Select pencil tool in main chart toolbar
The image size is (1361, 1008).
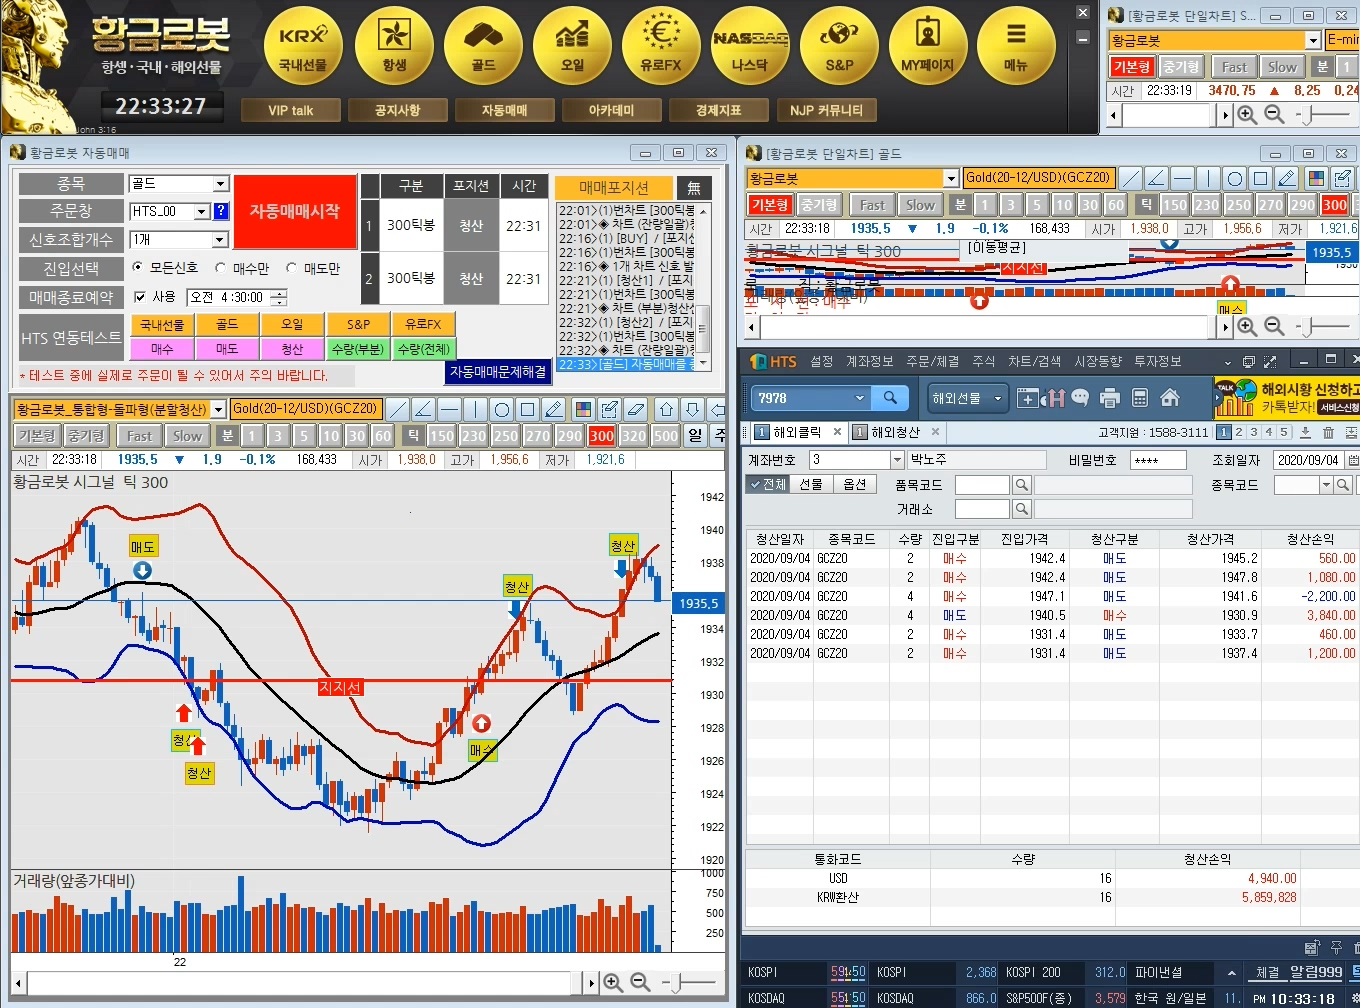click(554, 409)
